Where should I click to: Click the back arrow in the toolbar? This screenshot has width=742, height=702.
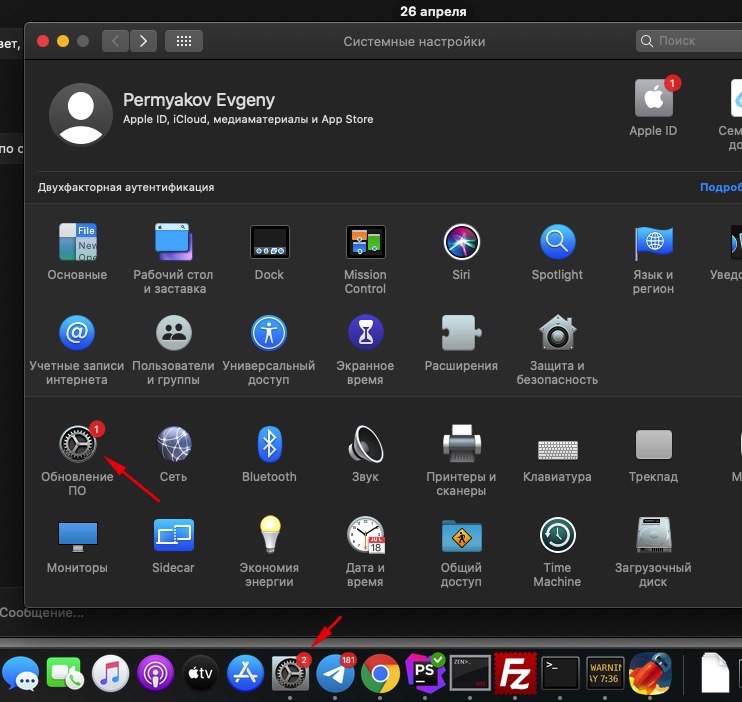coord(116,41)
